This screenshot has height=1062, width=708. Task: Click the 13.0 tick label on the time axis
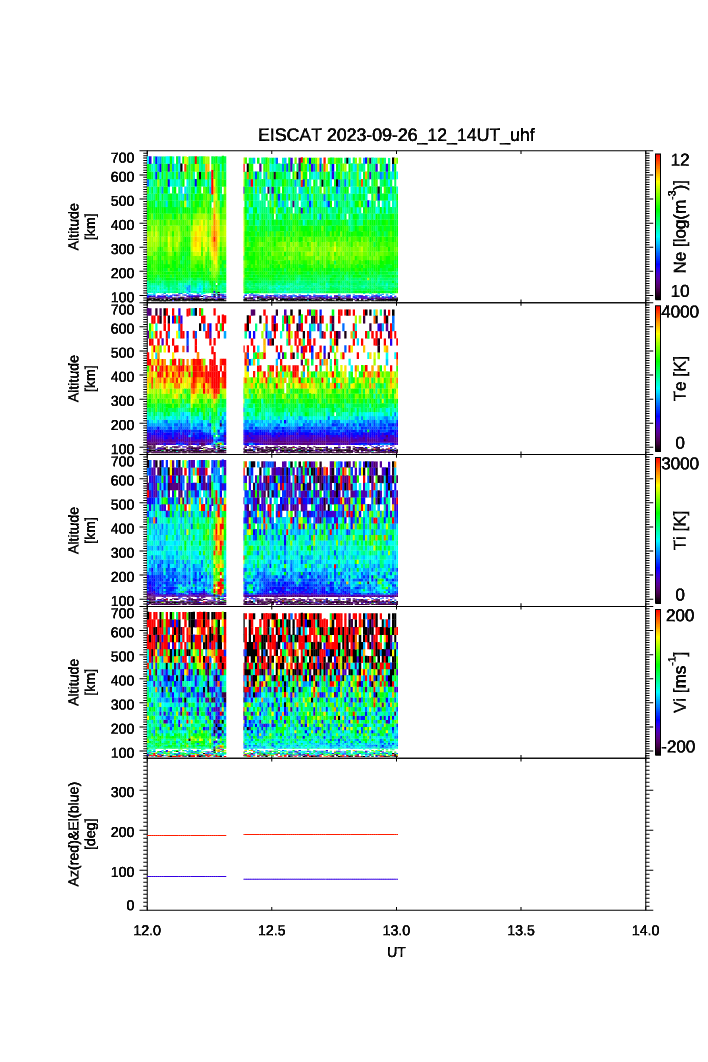point(397,930)
